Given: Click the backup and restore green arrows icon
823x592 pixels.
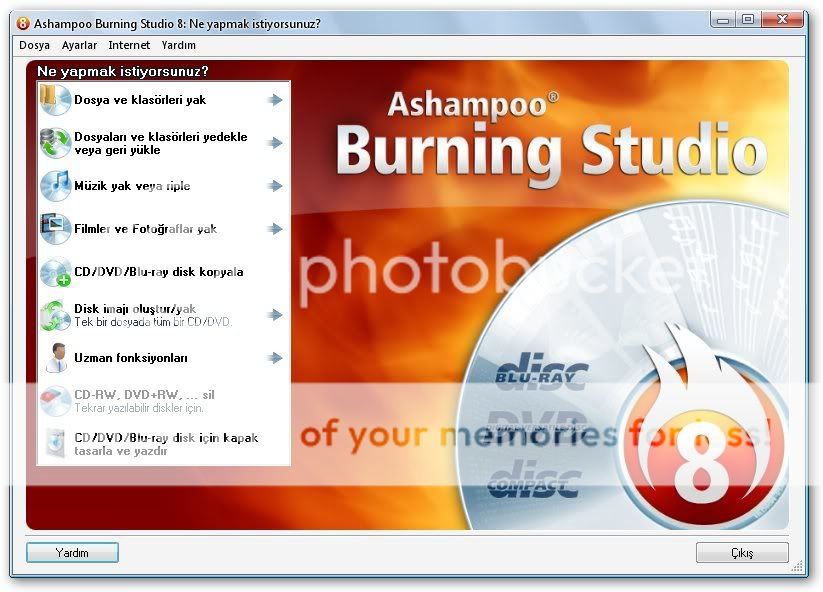Looking at the screenshot, I should tap(55, 143).
